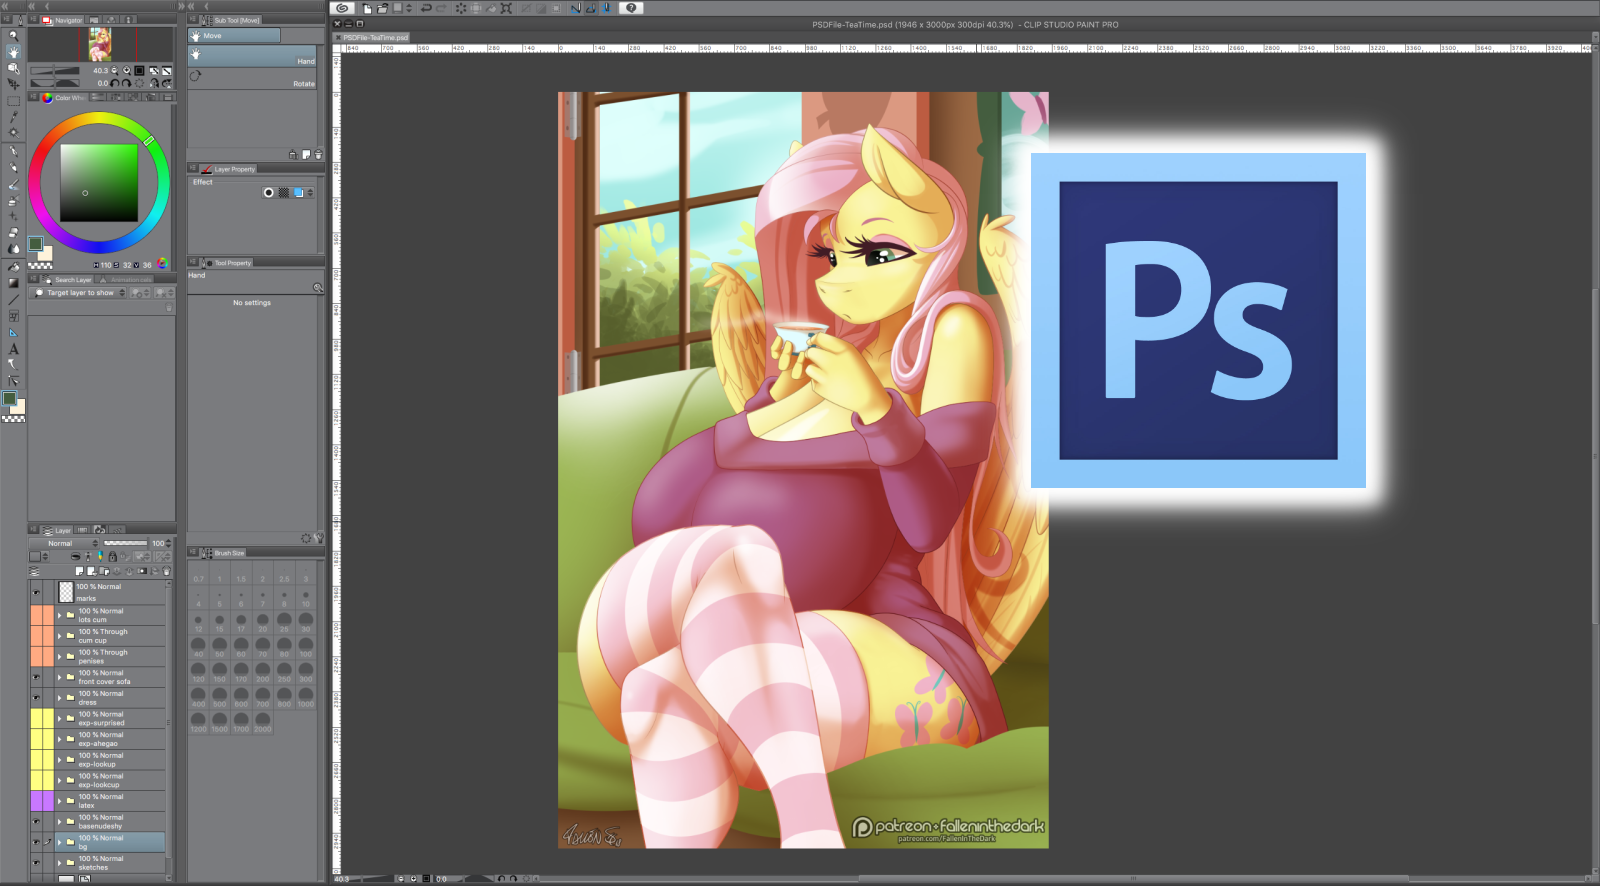The image size is (1600, 886).
Task: Select the Operation object cube tool
Action: [x=13, y=68]
